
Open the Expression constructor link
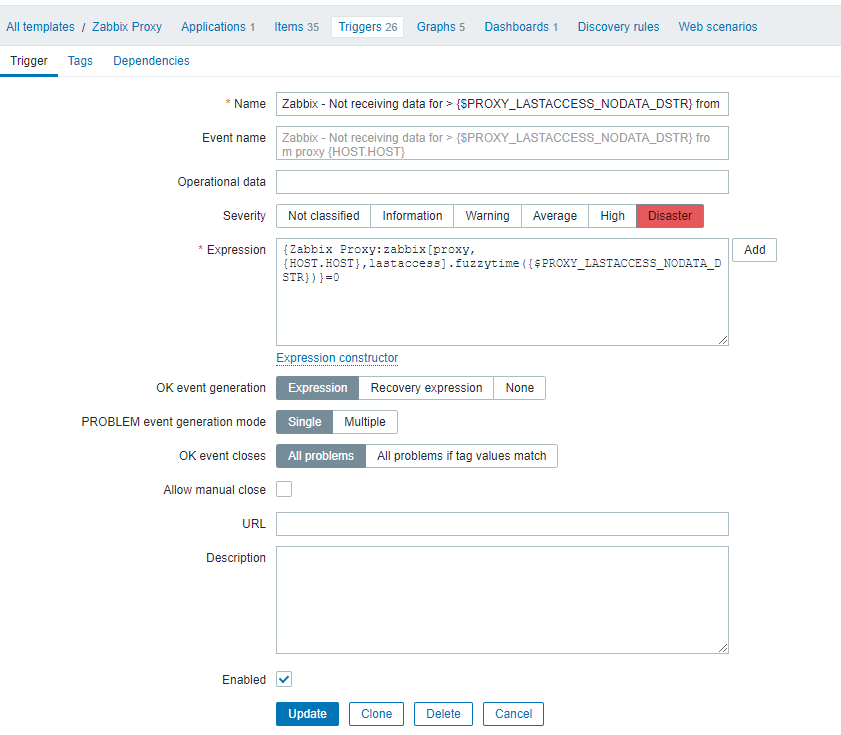tap(337, 358)
